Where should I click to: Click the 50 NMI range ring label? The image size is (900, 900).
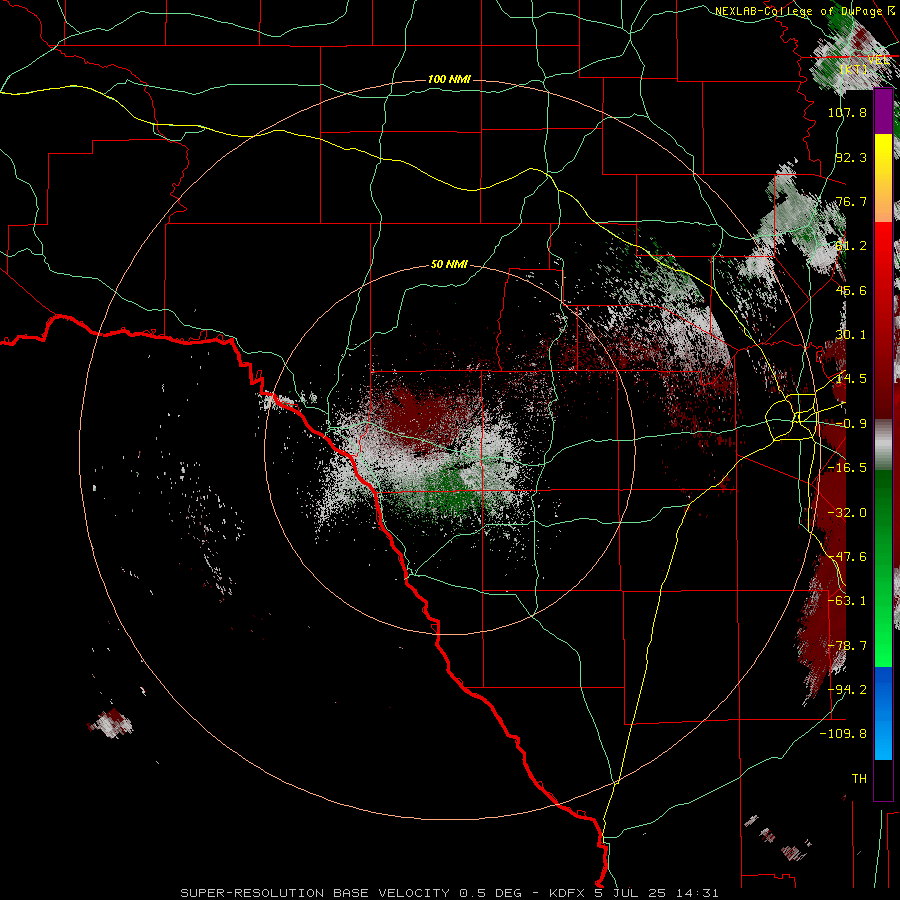449,264
